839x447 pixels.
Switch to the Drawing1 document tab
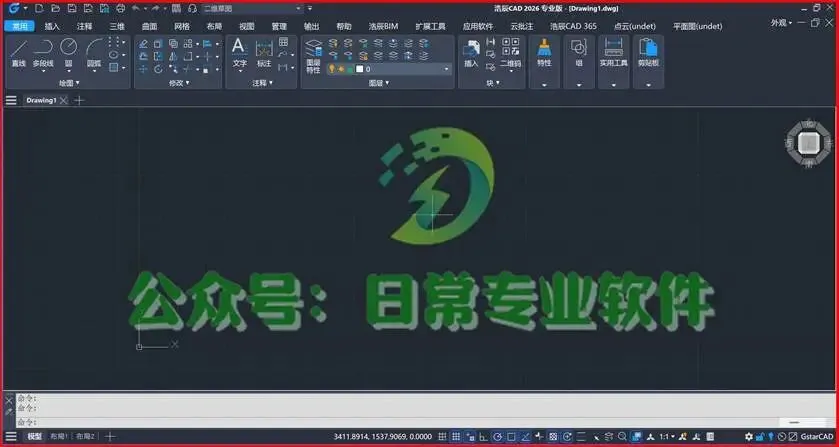[x=41, y=100]
